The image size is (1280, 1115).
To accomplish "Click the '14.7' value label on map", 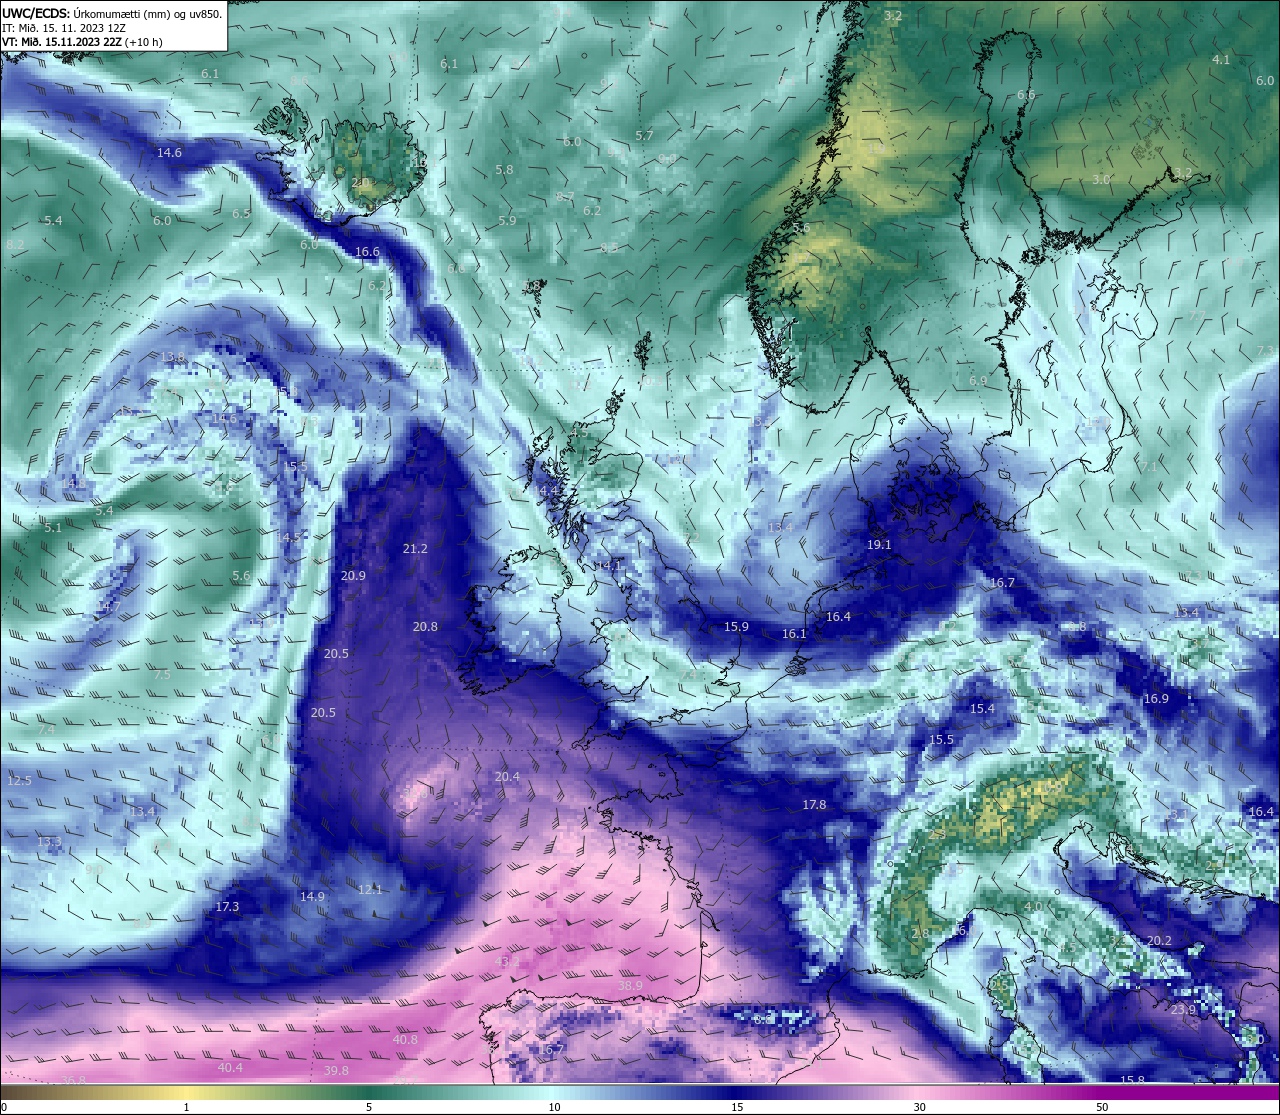I will tap(109, 607).
